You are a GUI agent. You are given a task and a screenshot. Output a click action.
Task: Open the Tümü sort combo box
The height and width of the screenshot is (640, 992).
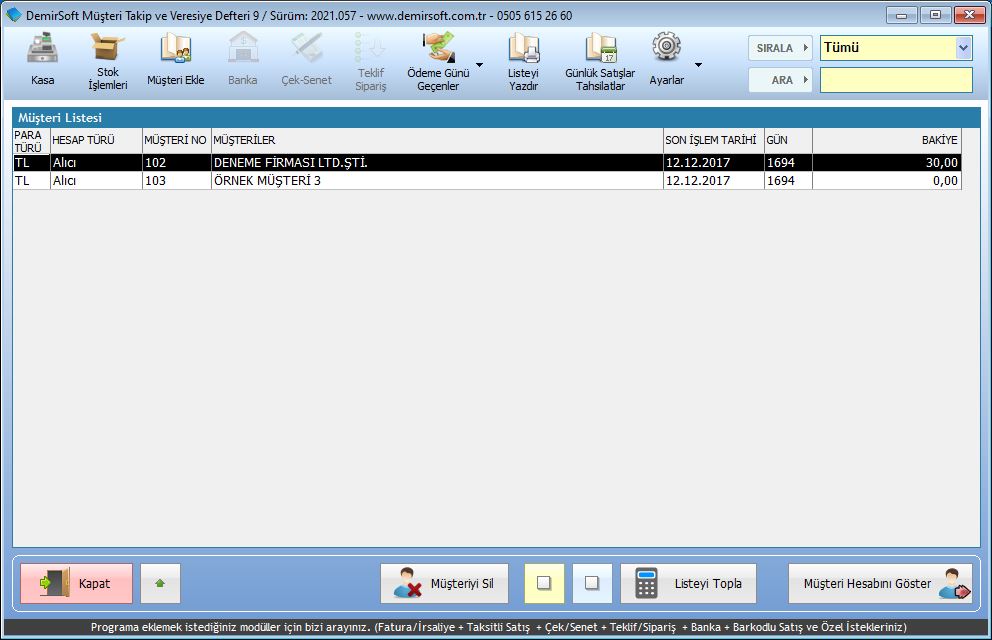tap(896, 47)
